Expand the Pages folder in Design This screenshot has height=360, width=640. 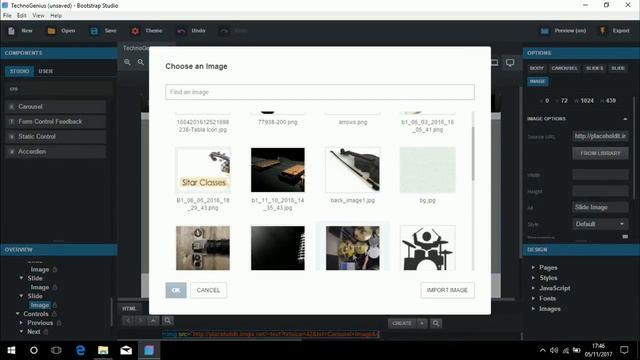click(x=533, y=267)
